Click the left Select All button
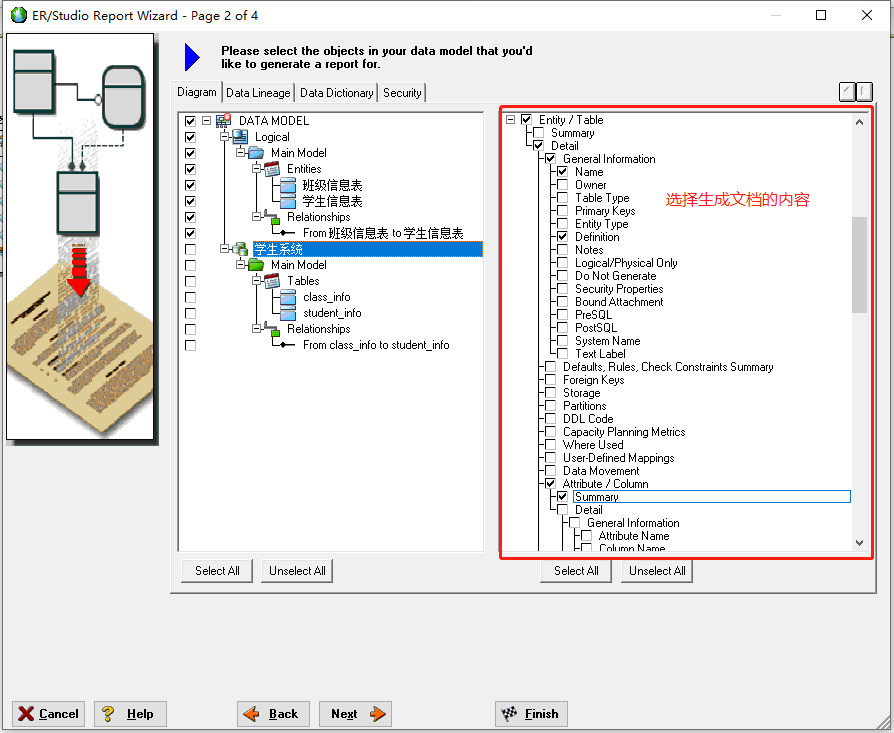 point(217,571)
